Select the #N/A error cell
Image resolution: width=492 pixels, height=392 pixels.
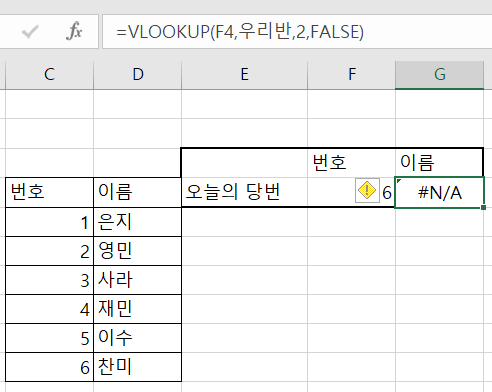pyautogui.click(x=439, y=193)
